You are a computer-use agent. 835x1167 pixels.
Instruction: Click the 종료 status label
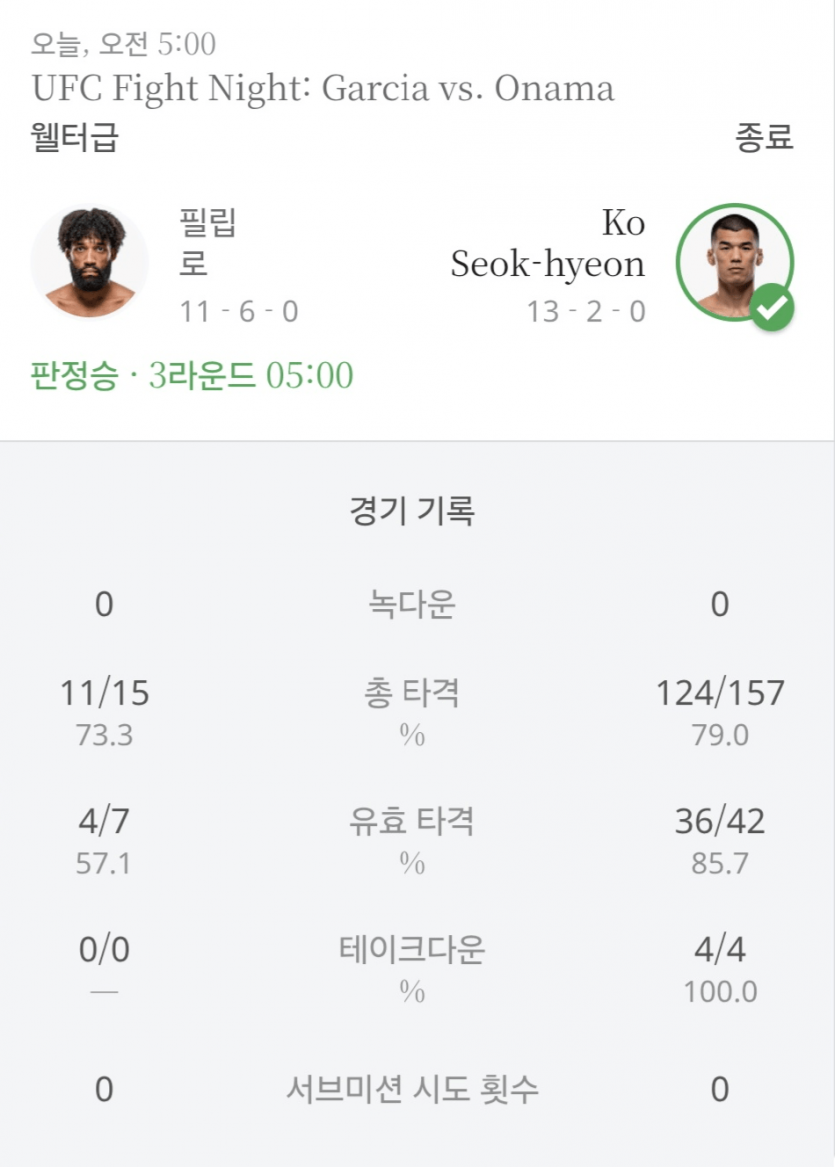[x=764, y=138]
